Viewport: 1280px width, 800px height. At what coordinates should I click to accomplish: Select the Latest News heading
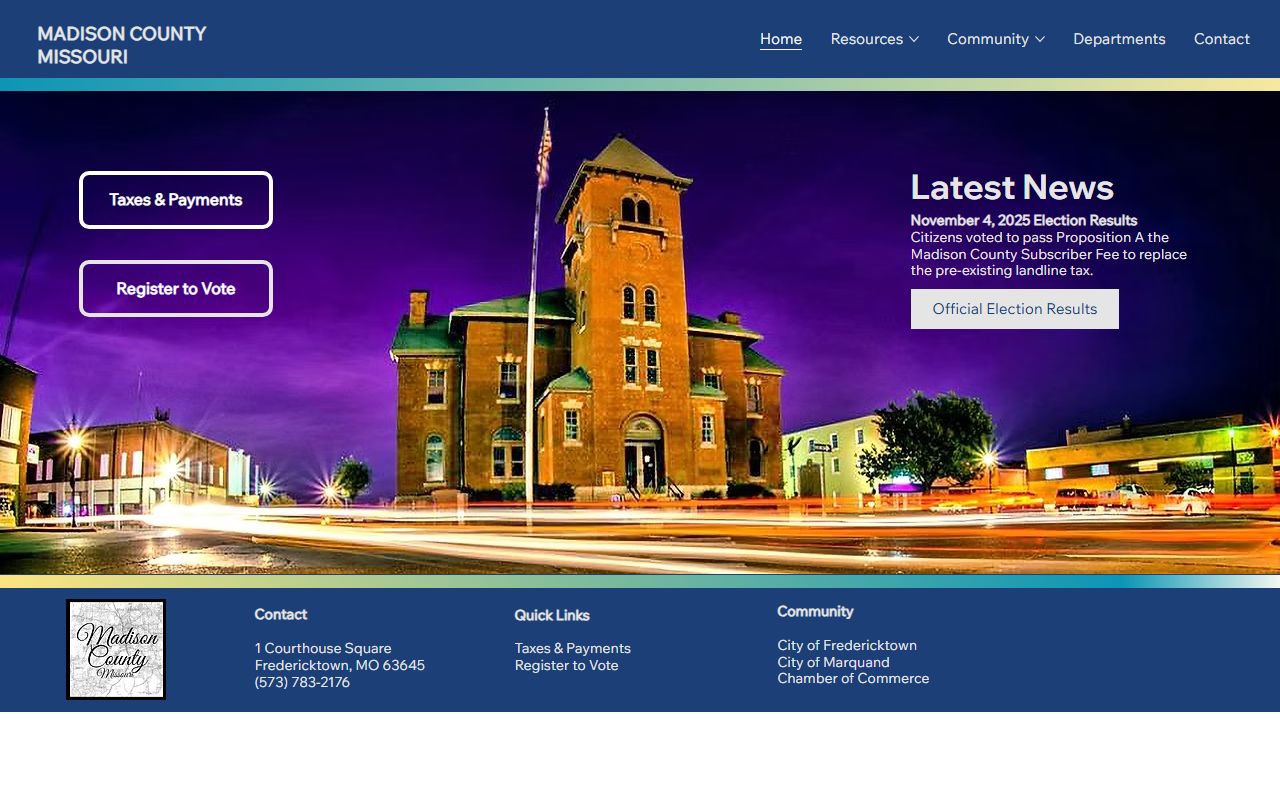(x=1012, y=188)
